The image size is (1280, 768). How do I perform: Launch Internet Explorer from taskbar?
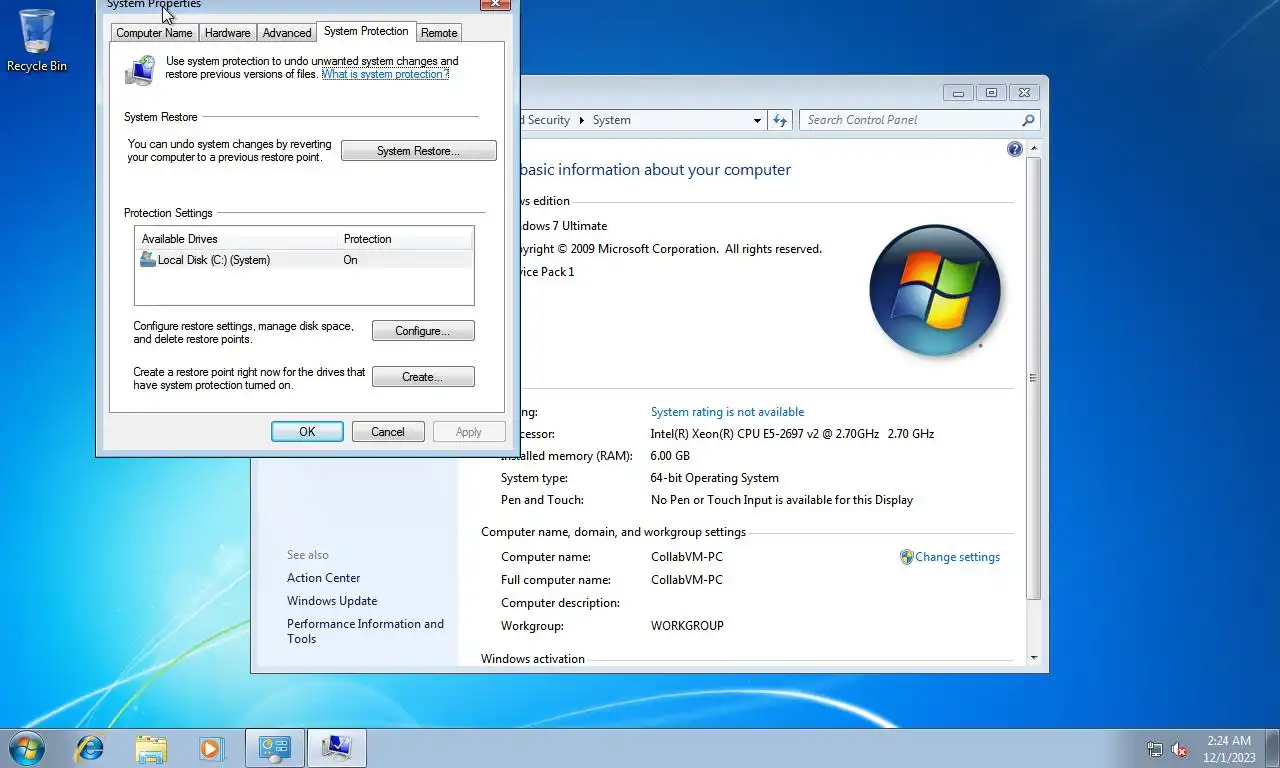pyautogui.click(x=90, y=748)
